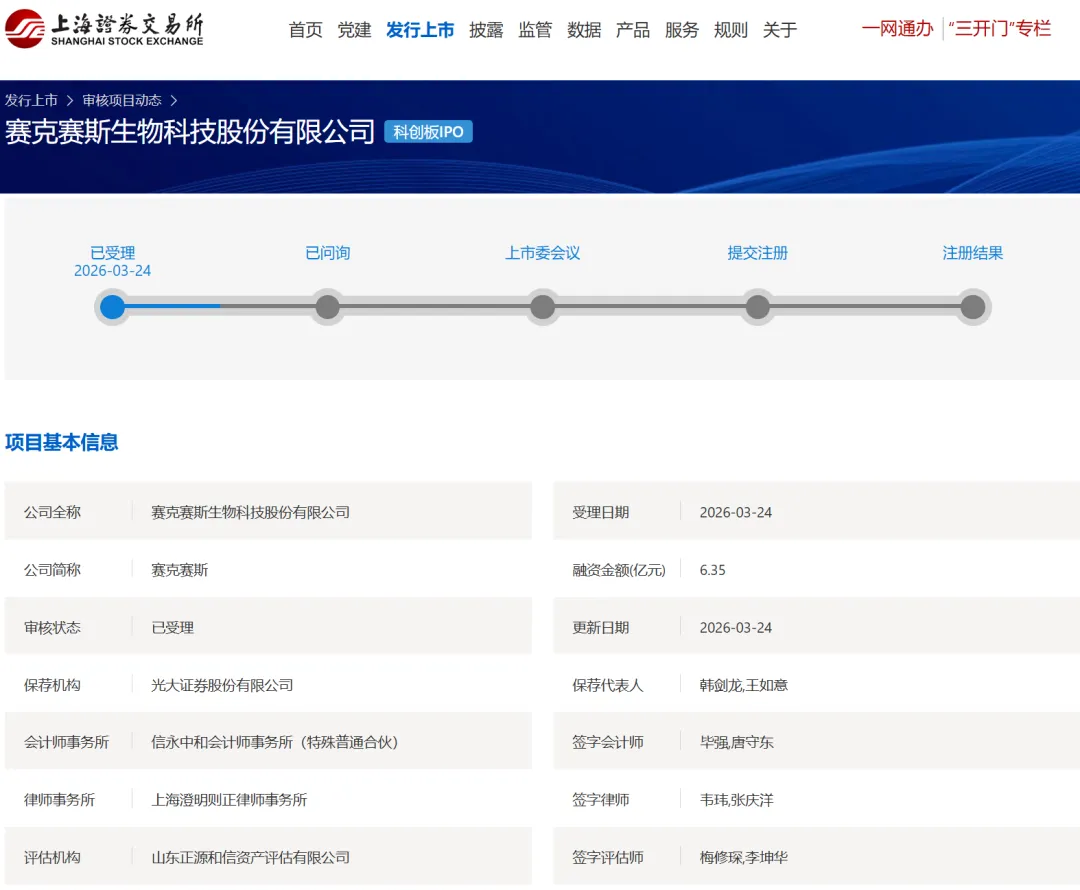The height and width of the screenshot is (890, 1080).
Task: Go to 发行上市 breadcrumb
Action: click(x=31, y=100)
